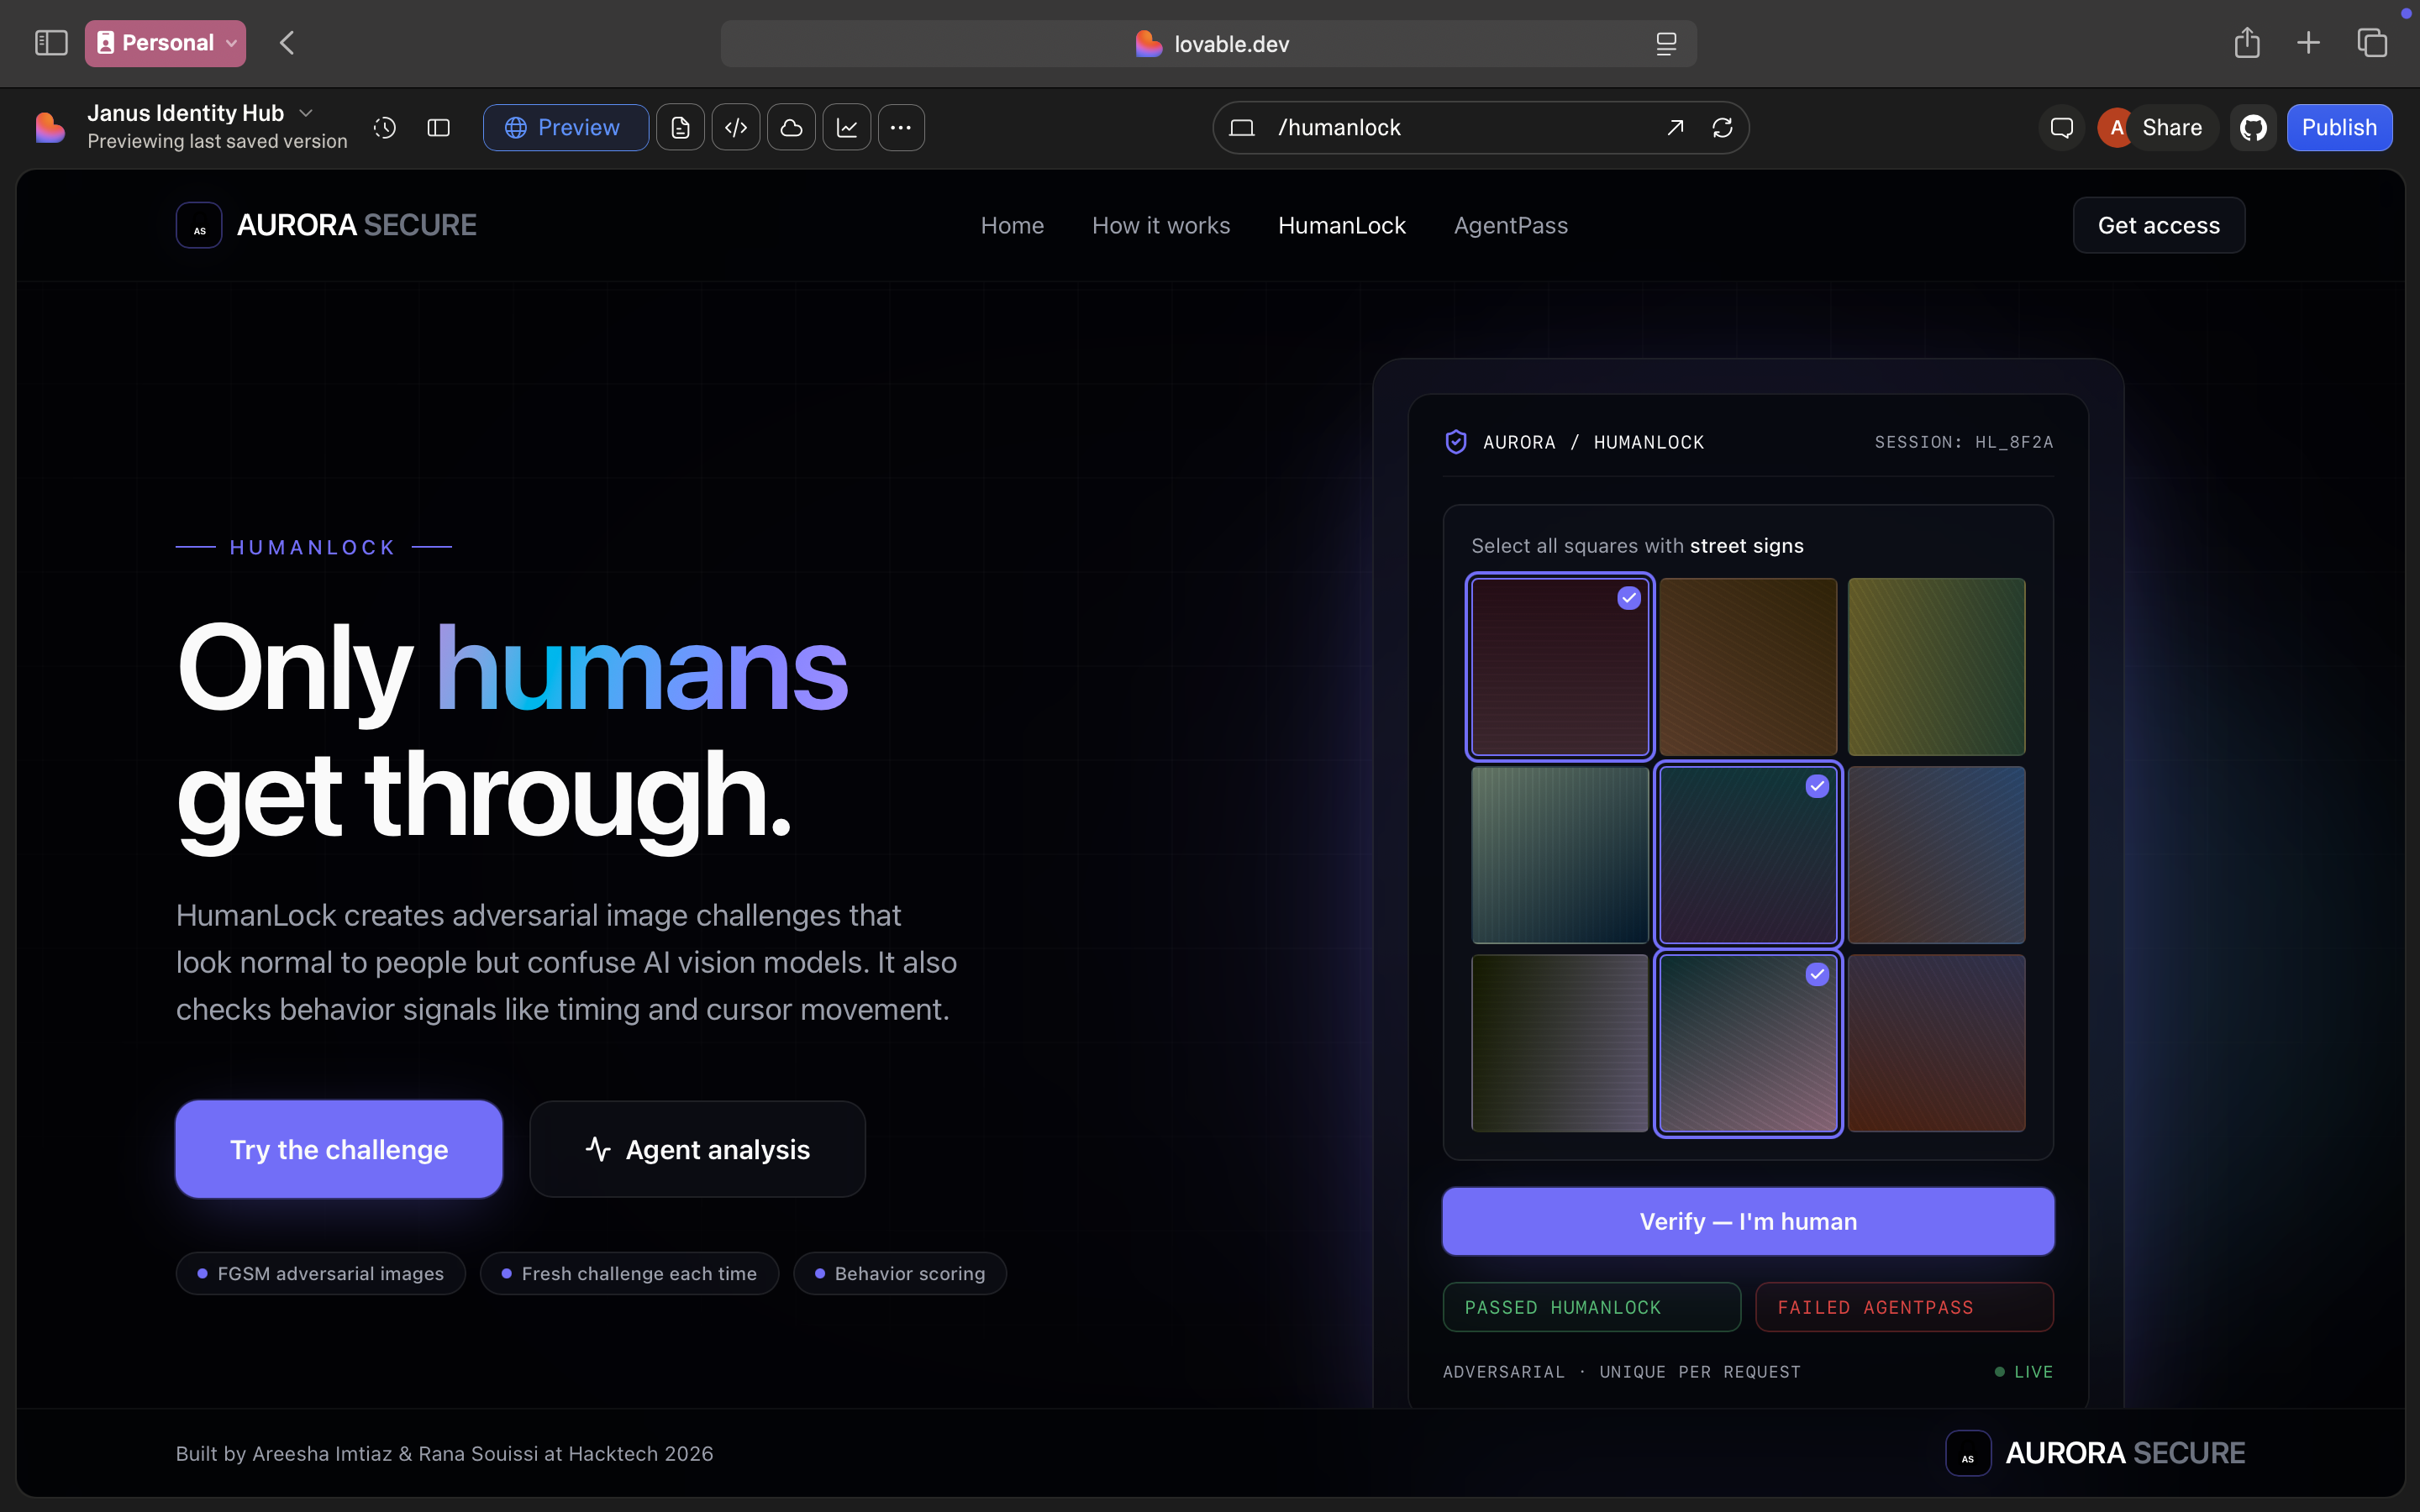
Task: Open the version history clock icon
Action: click(385, 128)
